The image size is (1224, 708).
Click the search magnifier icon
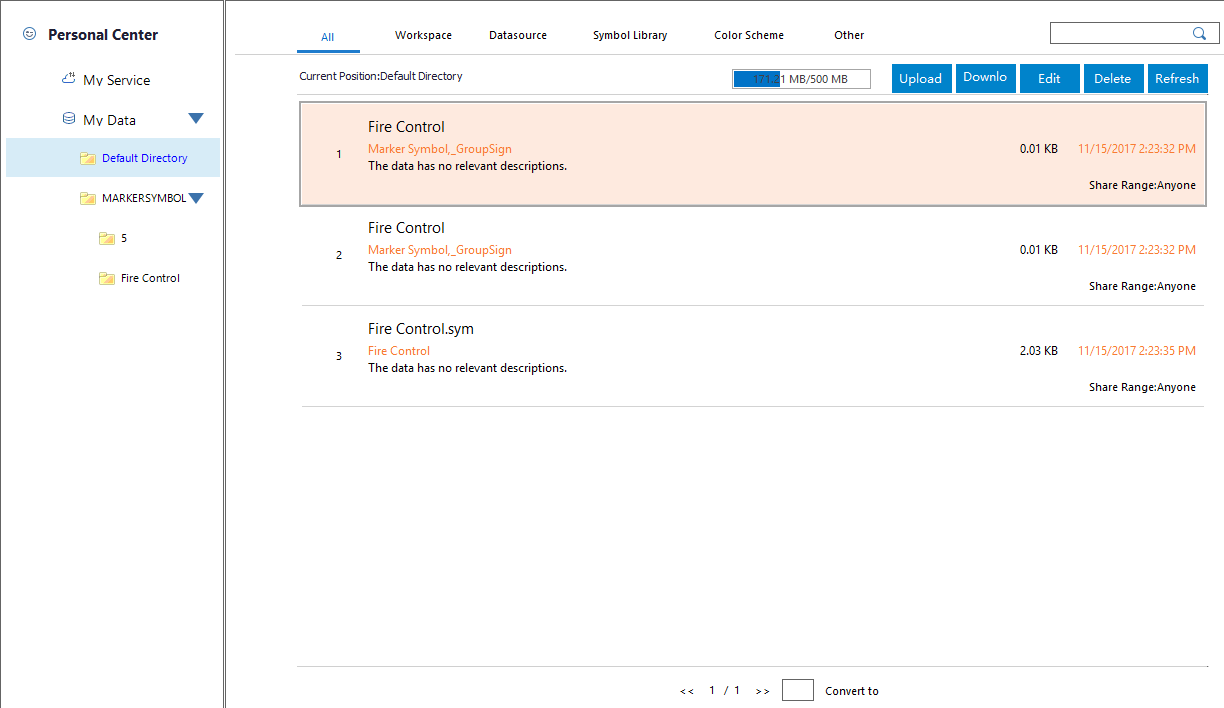pos(1199,34)
